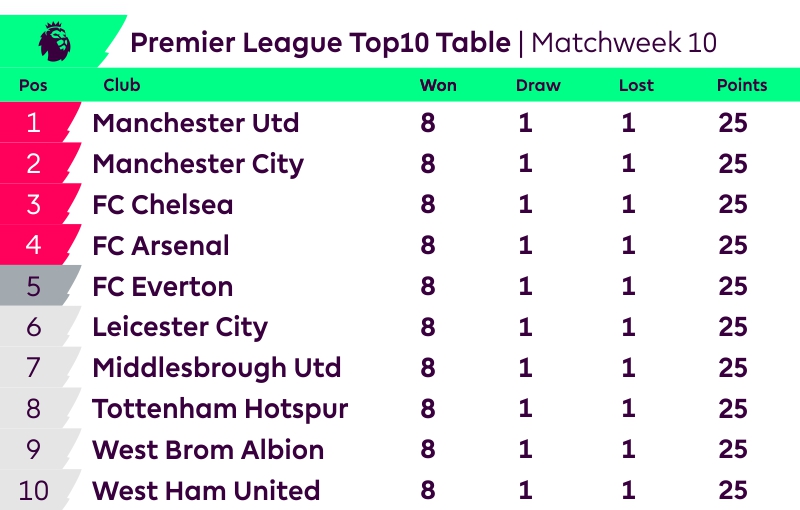Open the FC Chelsea club entry
Image resolution: width=800 pixels, height=510 pixels.
162,205
